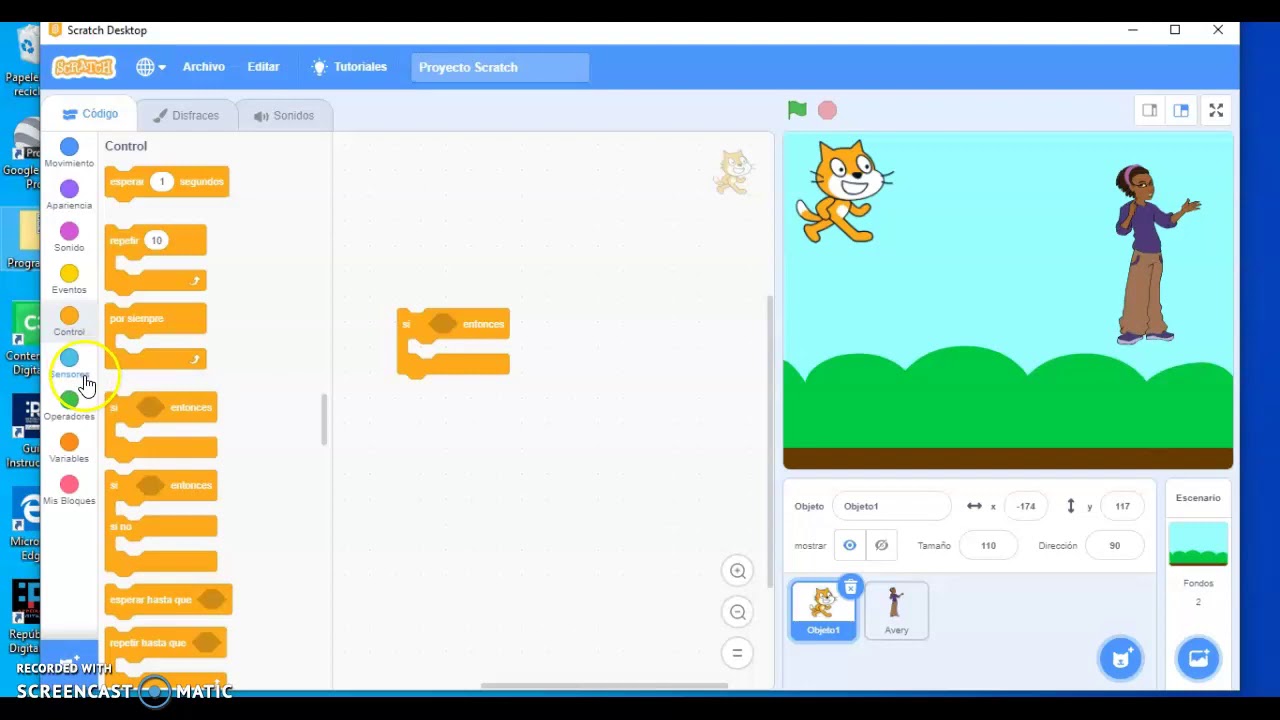The height and width of the screenshot is (720, 1280).
Task: Select the Apariencia block category
Action: tap(69, 195)
